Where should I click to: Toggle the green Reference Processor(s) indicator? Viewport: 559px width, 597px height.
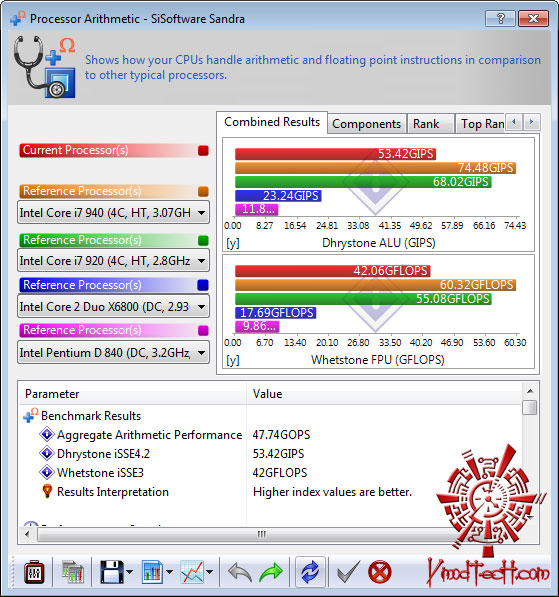[203, 241]
